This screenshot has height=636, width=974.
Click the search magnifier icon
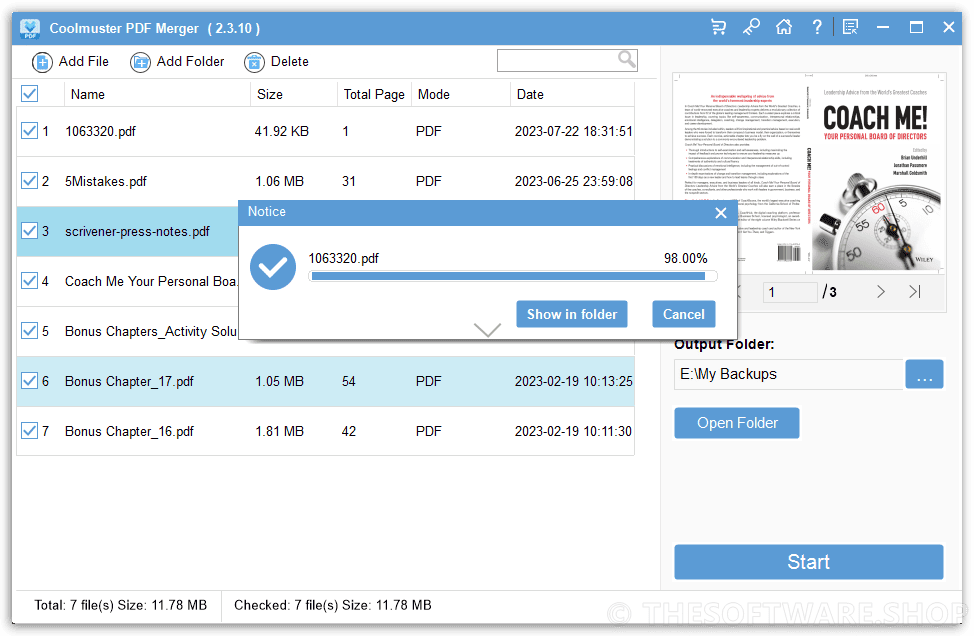click(627, 60)
